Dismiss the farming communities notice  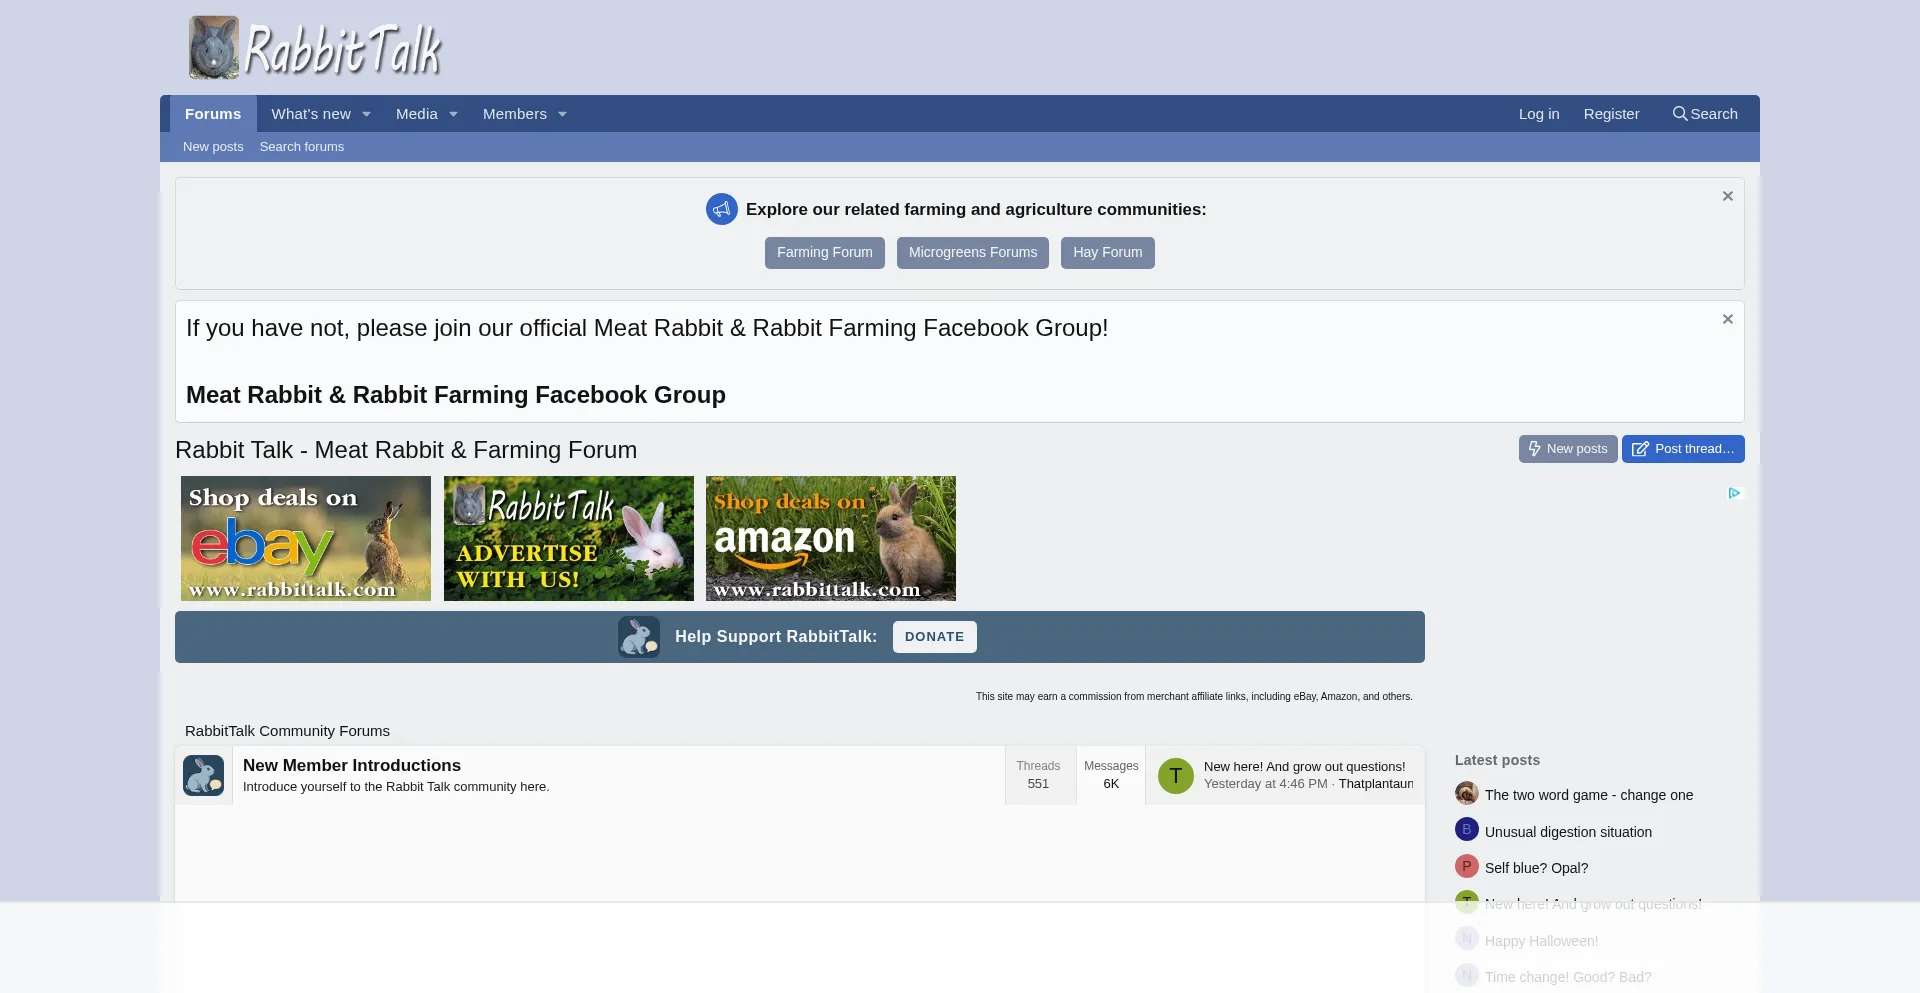pyautogui.click(x=1727, y=197)
